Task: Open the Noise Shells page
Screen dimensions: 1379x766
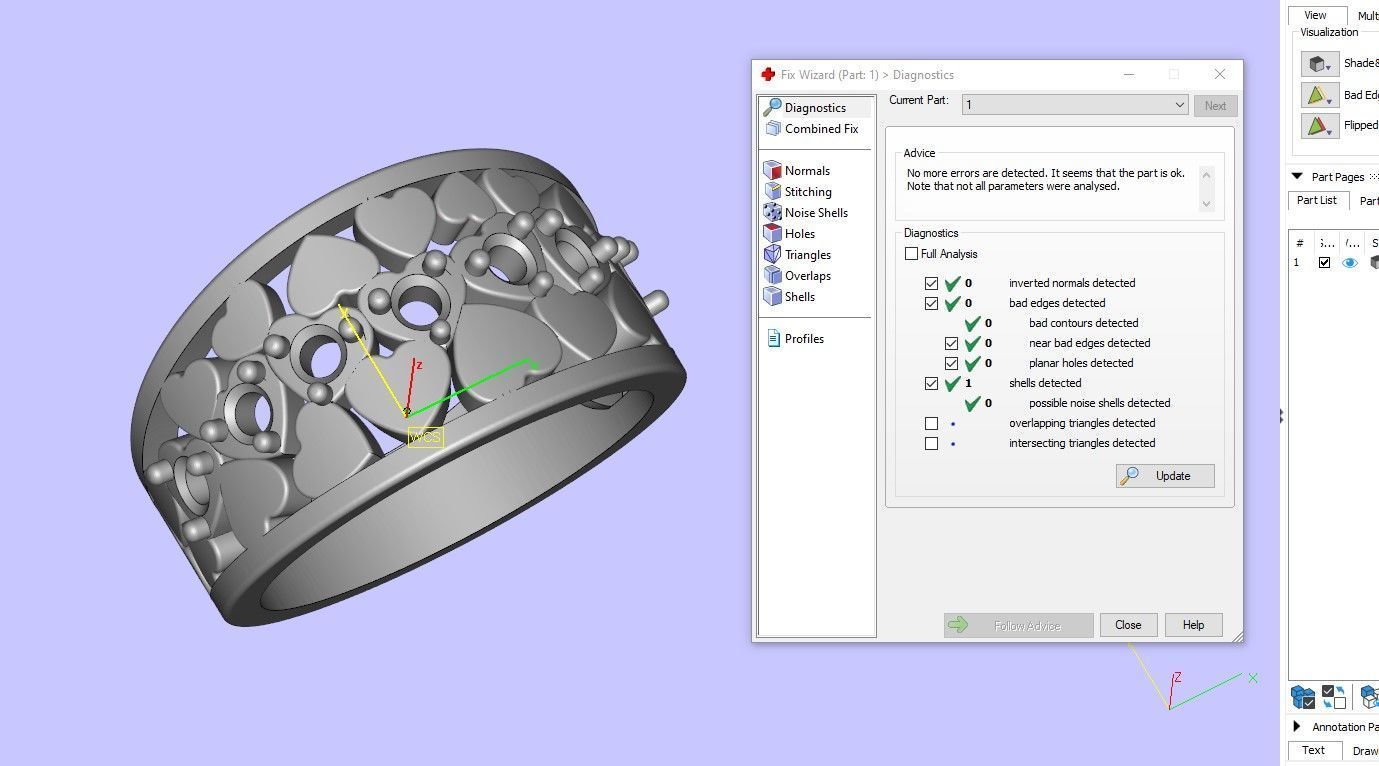Action: pos(815,212)
